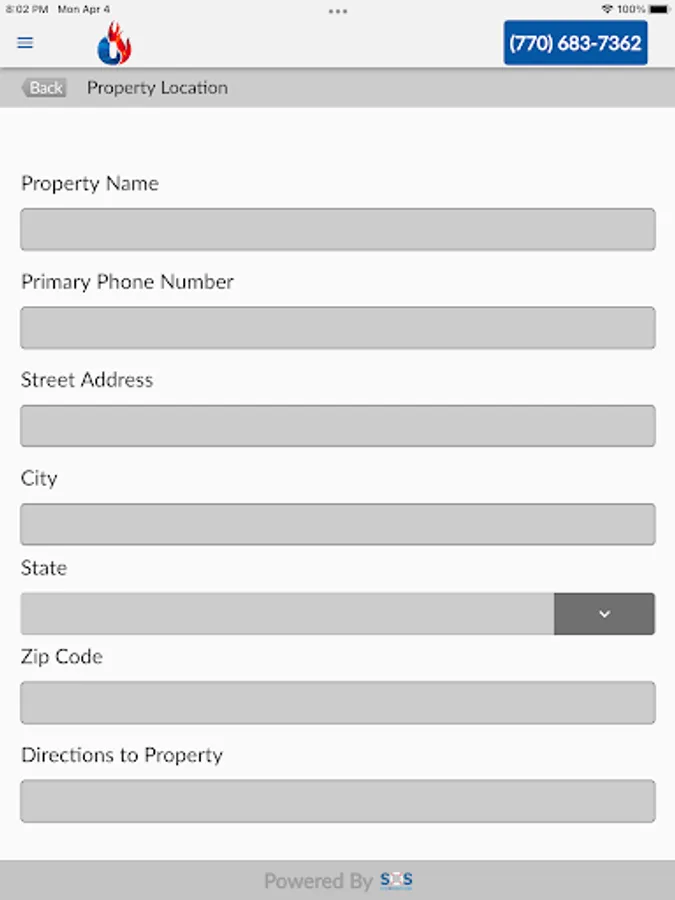Tap the three-dot multitasking indicator
Viewport: 675px width, 900px height.
click(x=338, y=11)
